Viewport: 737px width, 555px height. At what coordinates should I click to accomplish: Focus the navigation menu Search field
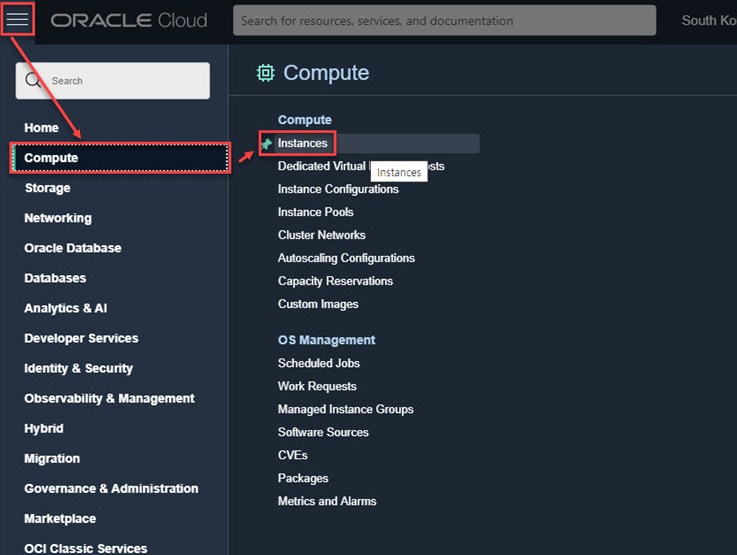coord(113,81)
